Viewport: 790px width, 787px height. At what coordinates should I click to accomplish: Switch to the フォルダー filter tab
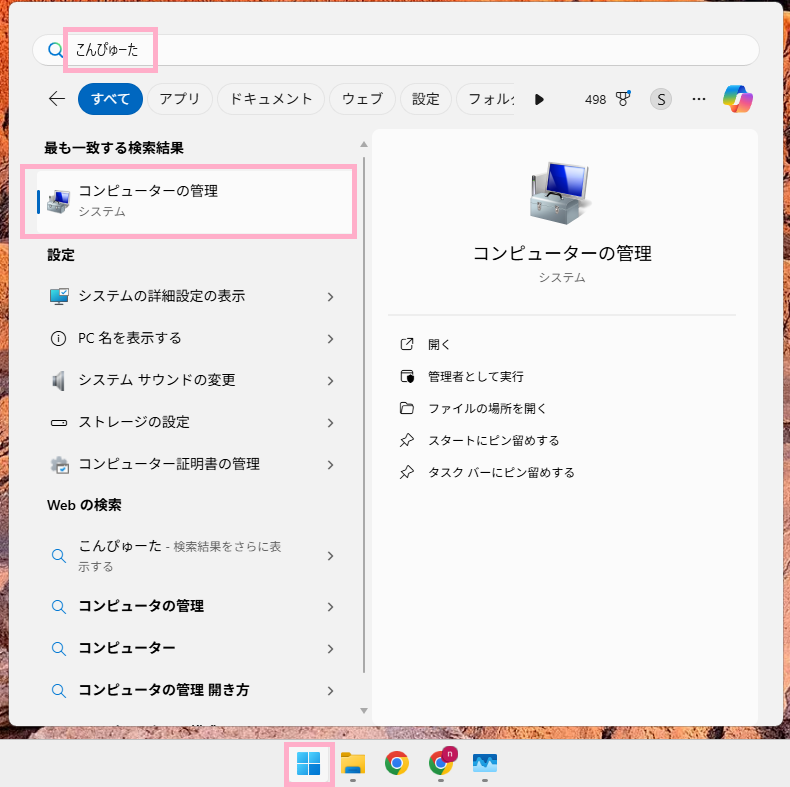click(x=486, y=99)
